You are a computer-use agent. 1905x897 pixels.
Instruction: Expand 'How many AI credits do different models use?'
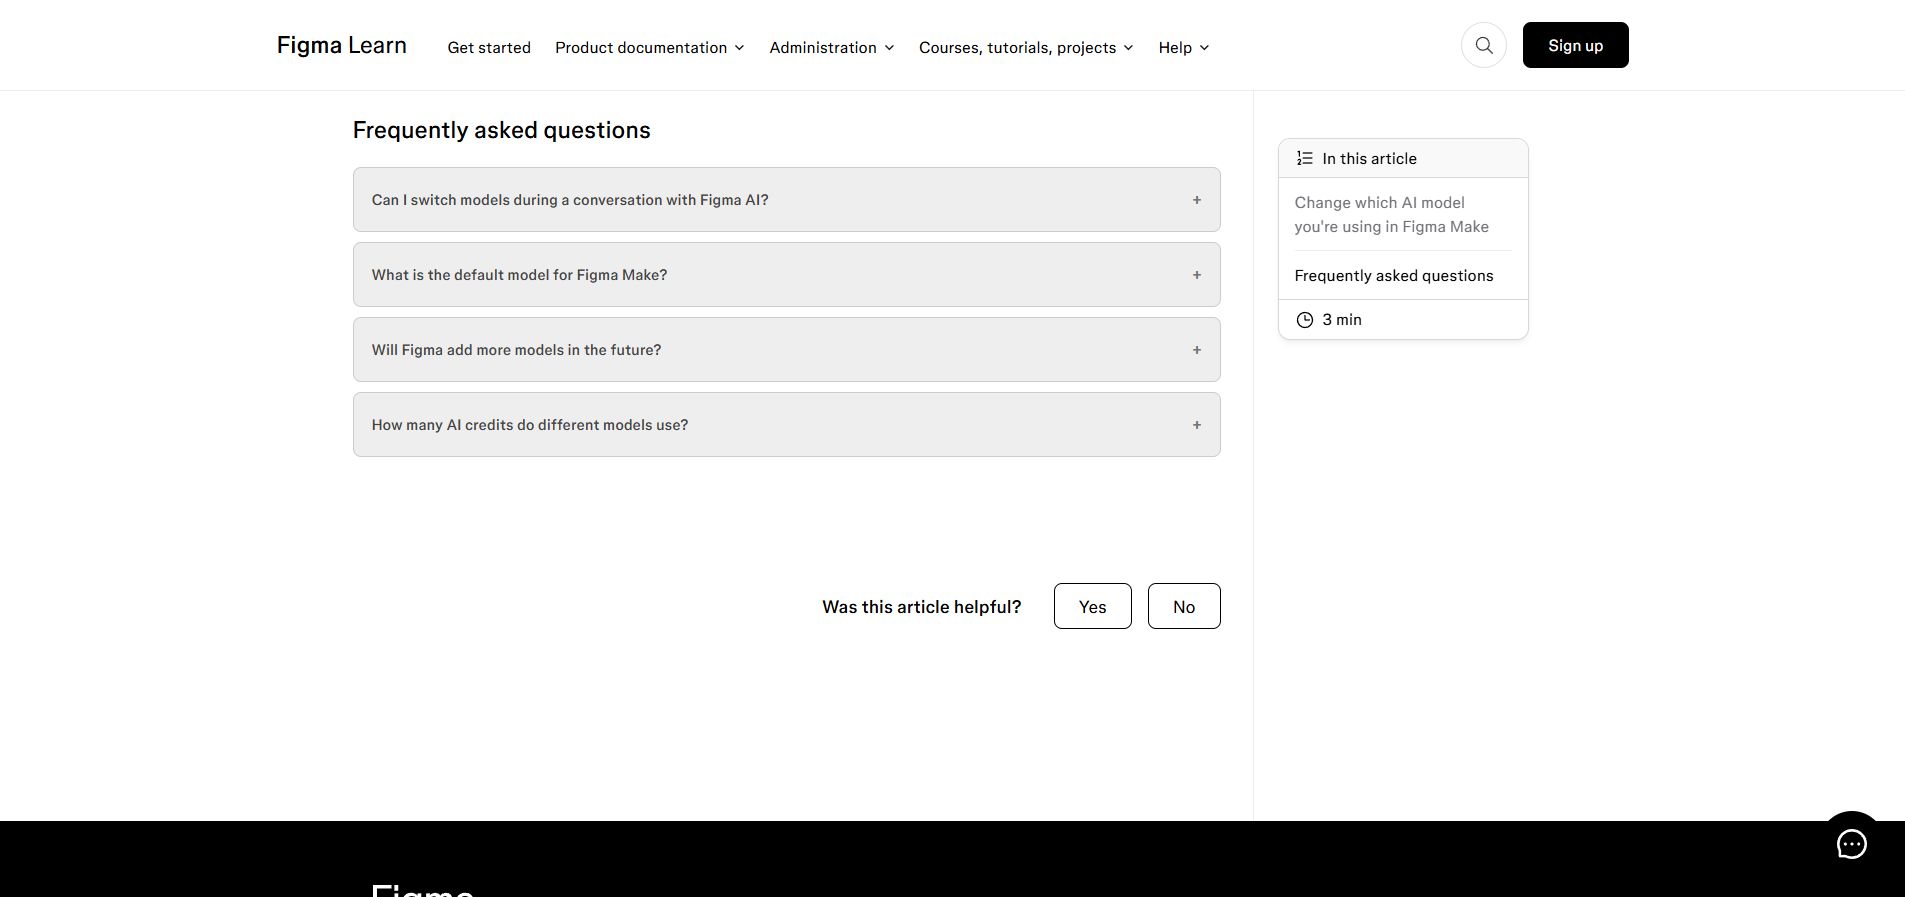click(x=786, y=425)
